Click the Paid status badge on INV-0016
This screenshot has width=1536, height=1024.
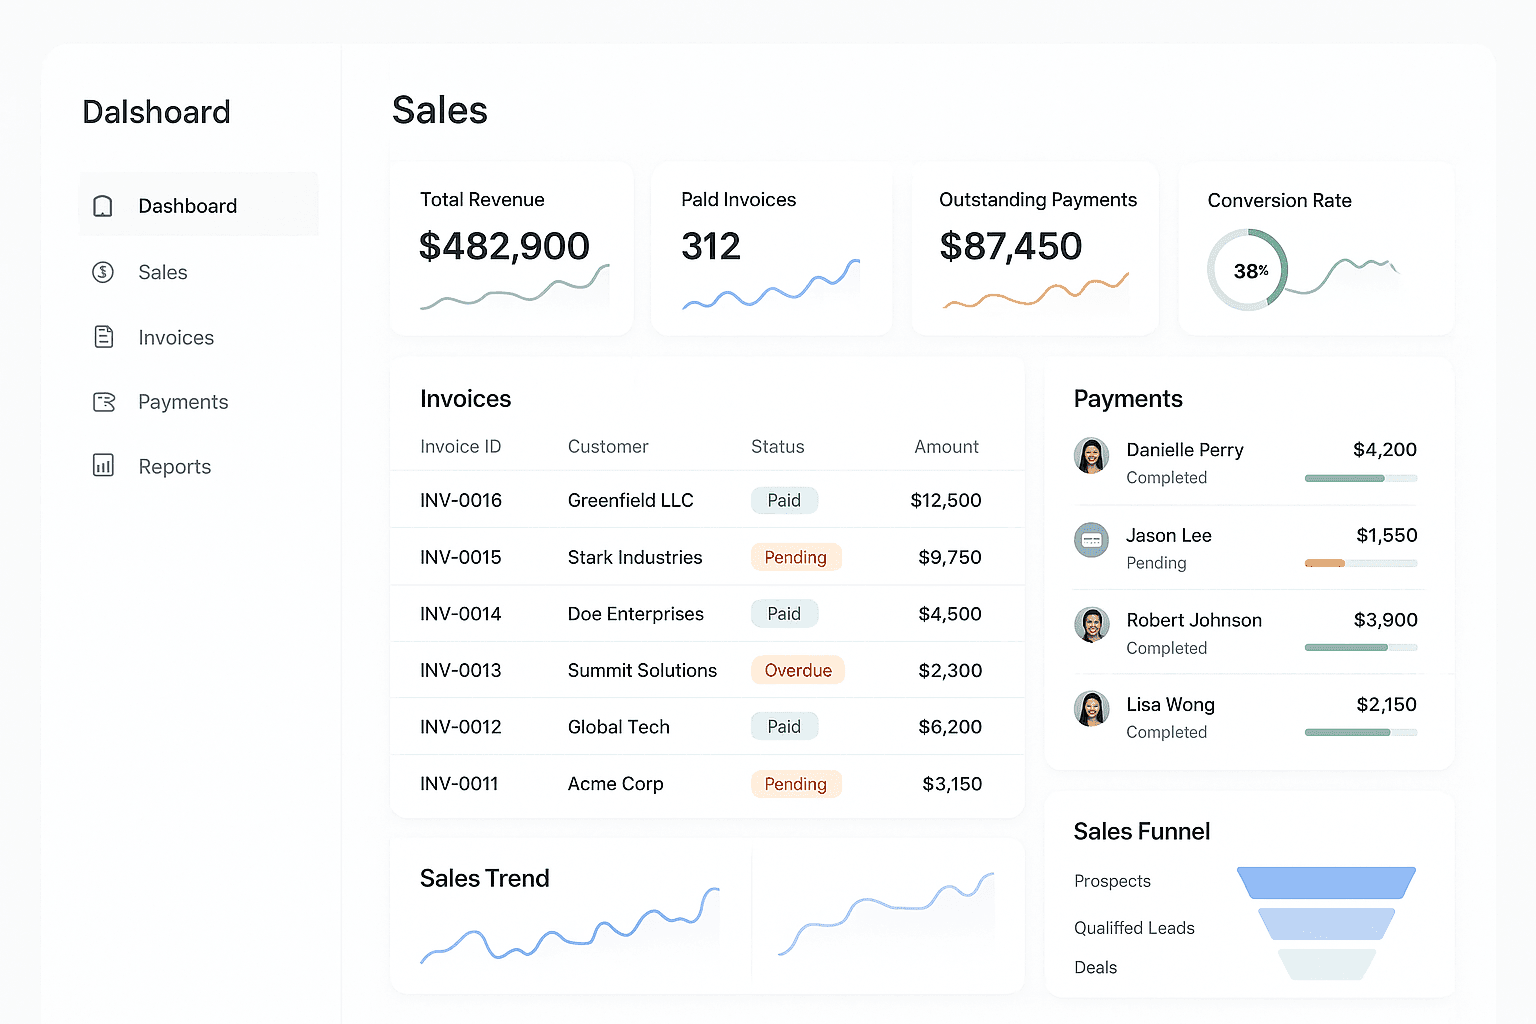(784, 500)
